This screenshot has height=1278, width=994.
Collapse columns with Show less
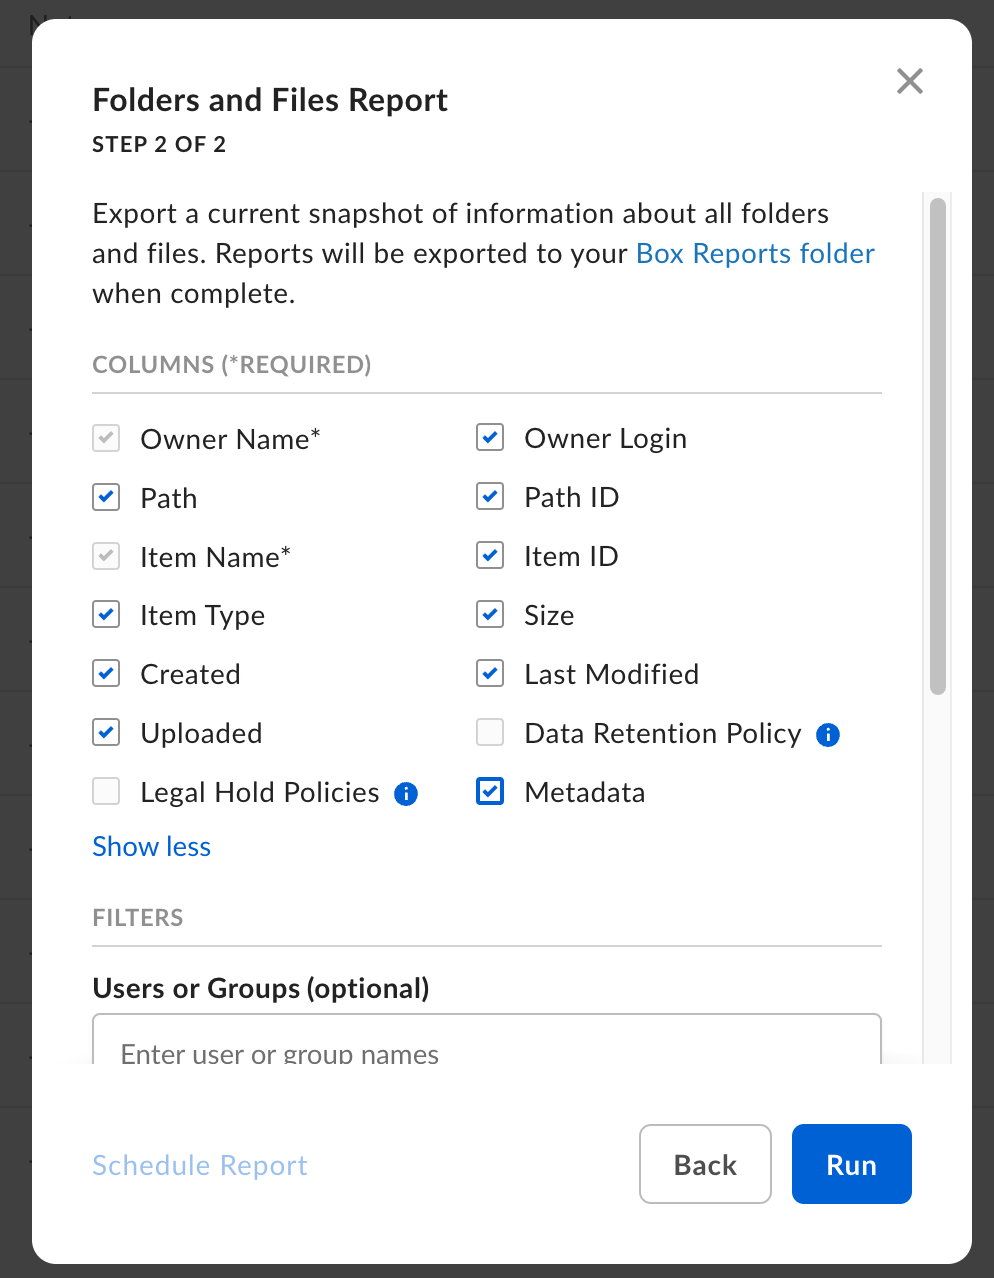[151, 847]
